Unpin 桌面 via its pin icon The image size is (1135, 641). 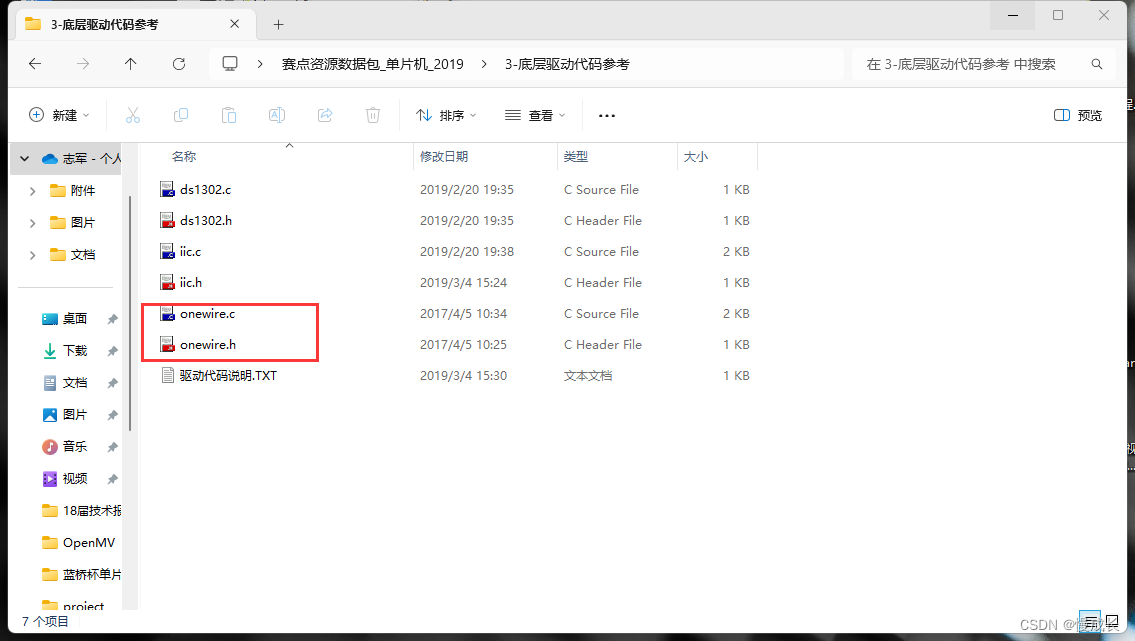[x=112, y=319]
